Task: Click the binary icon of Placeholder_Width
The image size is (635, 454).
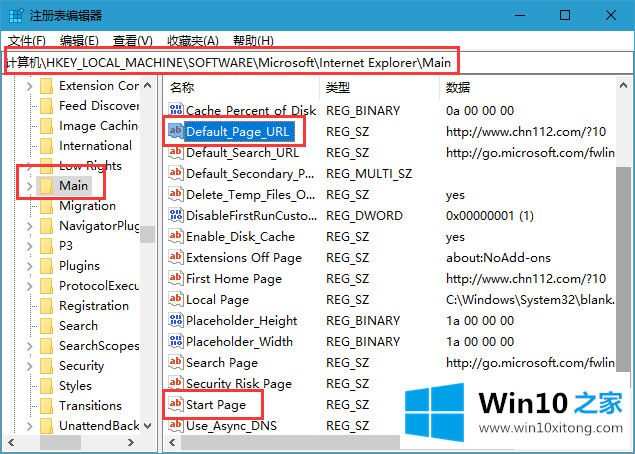Action: (x=176, y=341)
